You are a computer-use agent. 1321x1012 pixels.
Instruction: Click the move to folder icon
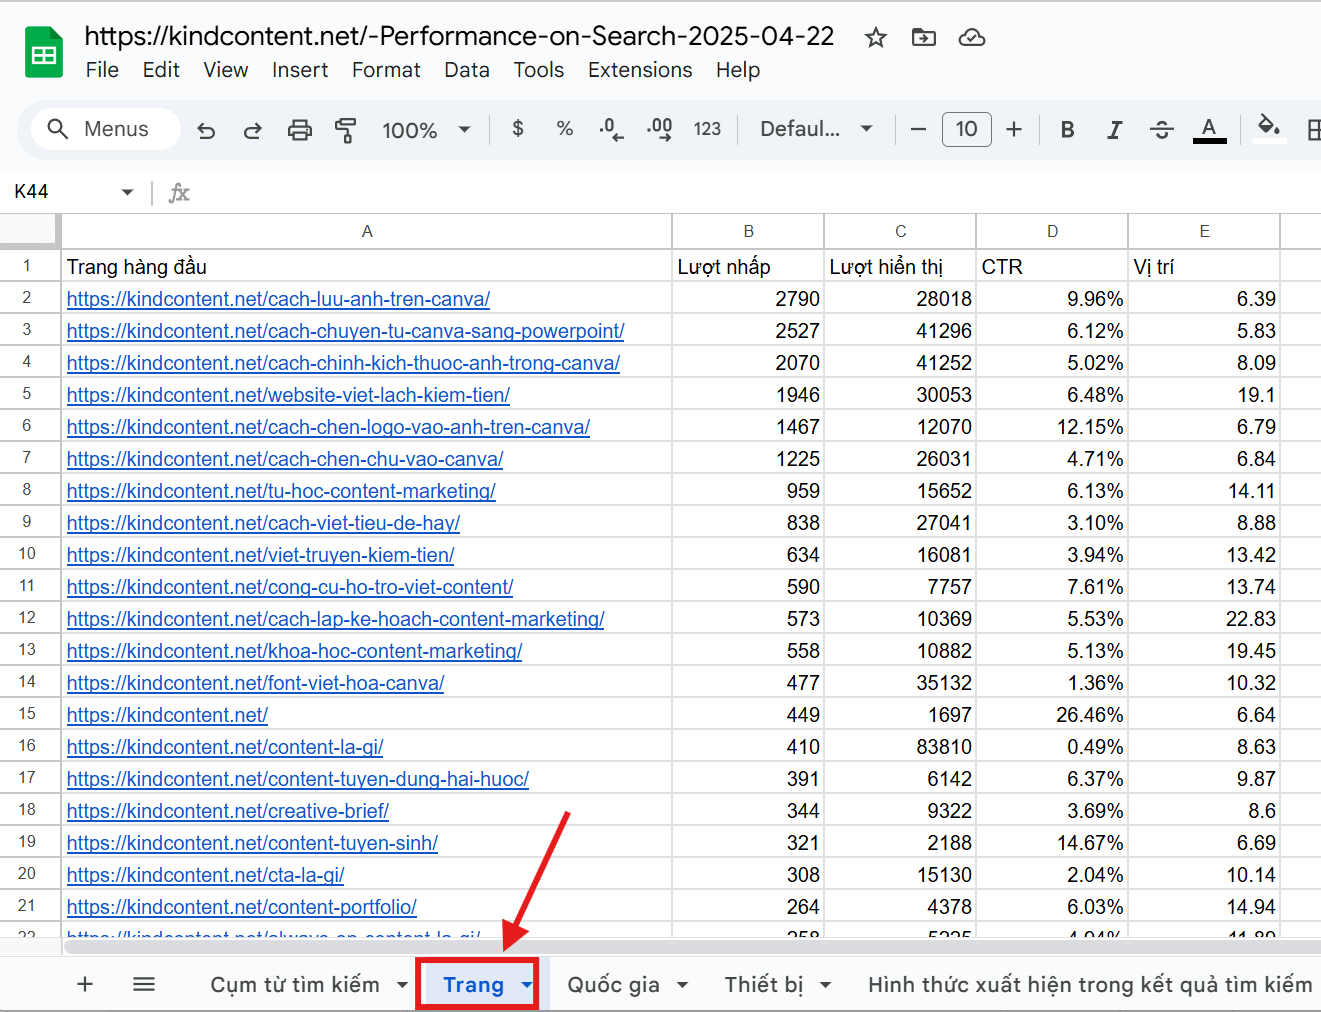pyautogui.click(x=924, y=38)
